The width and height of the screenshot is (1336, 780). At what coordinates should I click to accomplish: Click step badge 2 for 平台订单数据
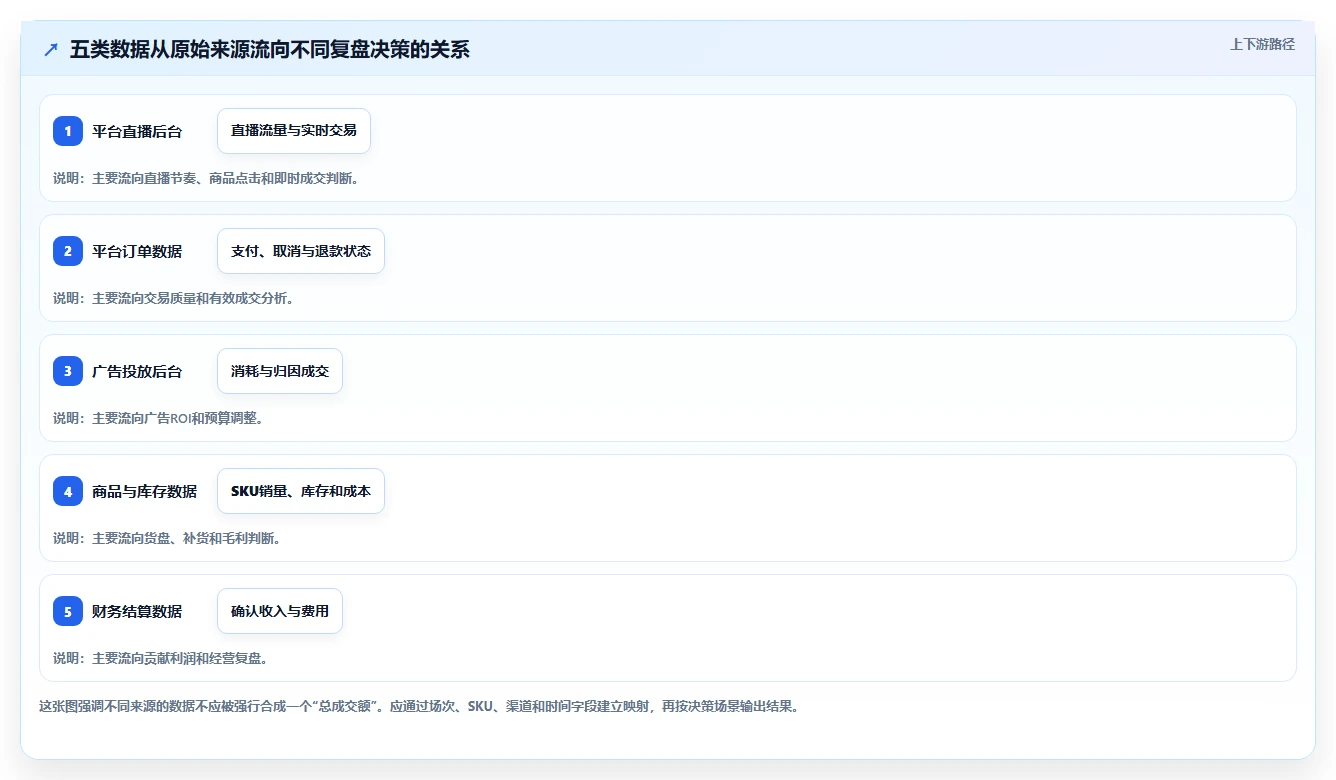pyautogui.click(x=68, y=251)
